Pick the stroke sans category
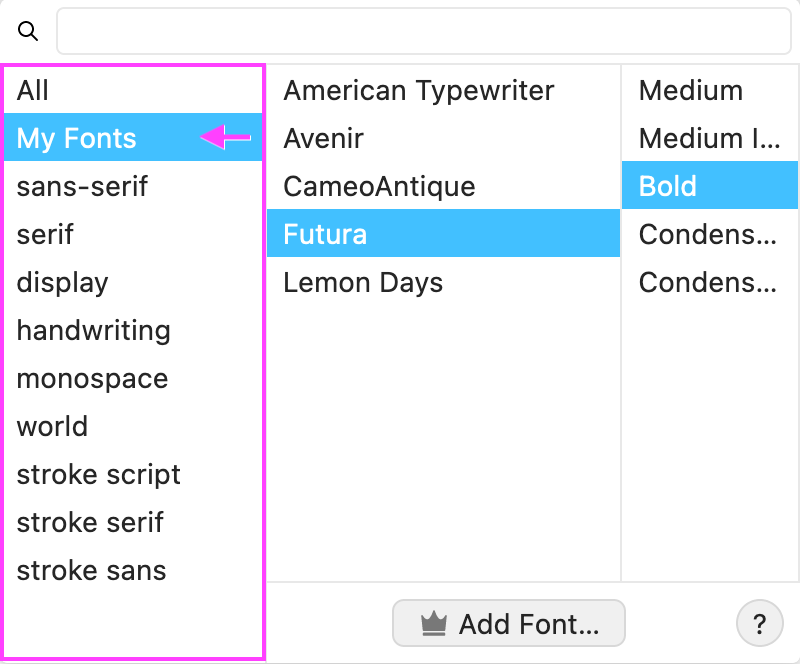 pyautogui.click(x=91, y=571)
